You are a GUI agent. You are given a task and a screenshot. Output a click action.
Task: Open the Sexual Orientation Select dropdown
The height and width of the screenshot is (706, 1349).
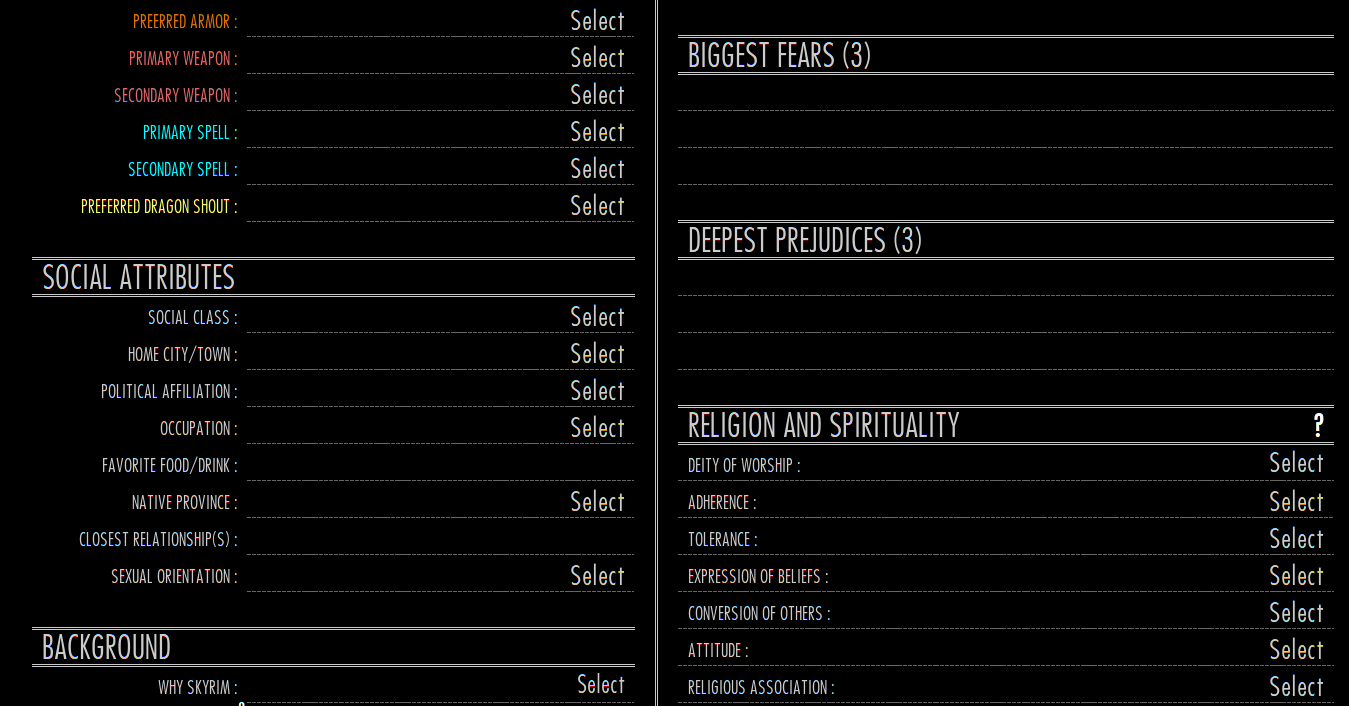(x=597, y=576)
